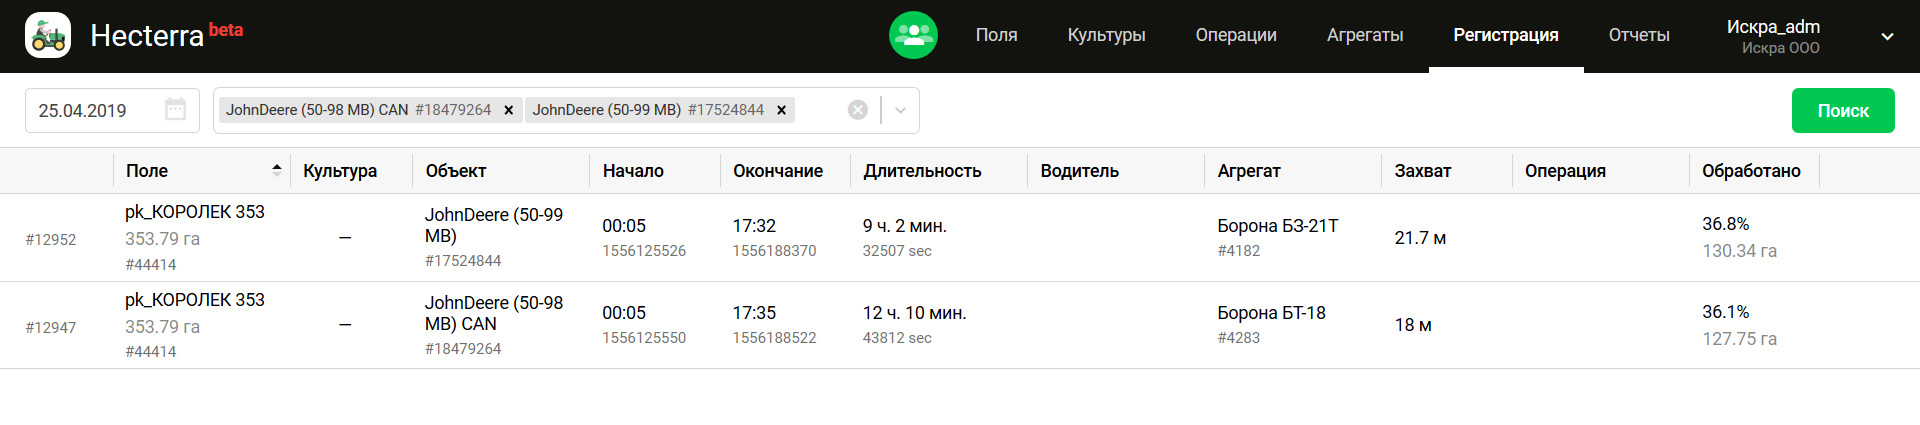Switch to the Регистрация tab
Viewport: 1920px width, 425px height.
point(1505,35)
